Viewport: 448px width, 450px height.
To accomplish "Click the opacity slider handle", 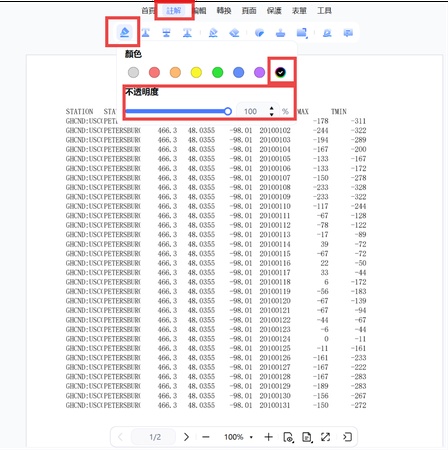I will [x=228, y=111].
